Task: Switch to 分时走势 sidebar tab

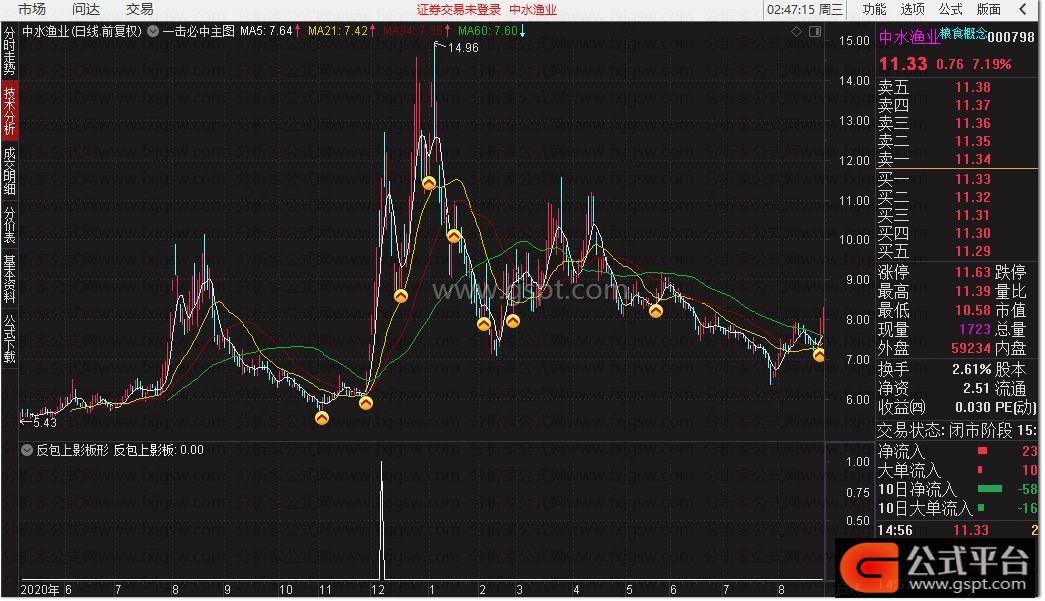Action: 9,51
